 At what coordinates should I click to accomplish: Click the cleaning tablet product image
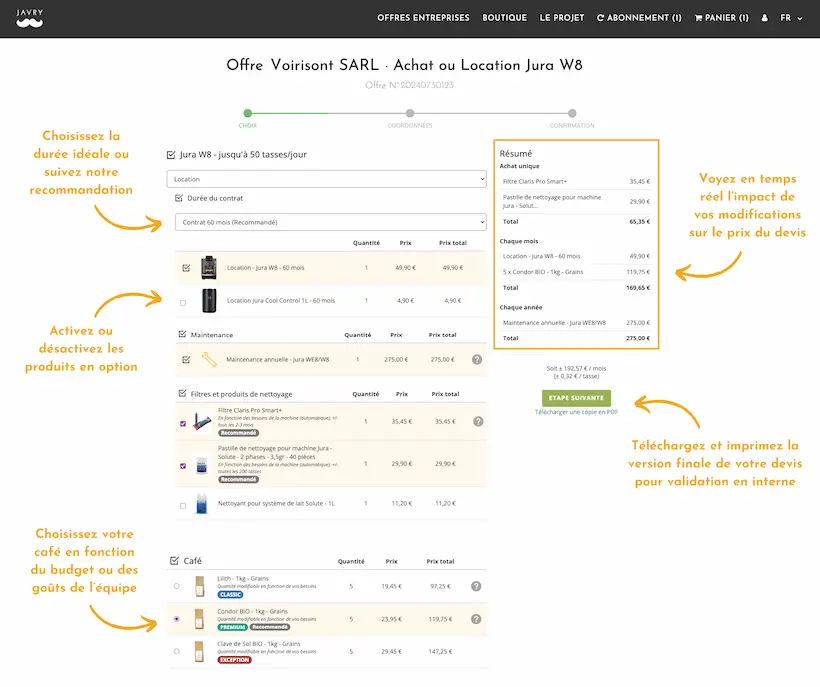[x=201, y=464]
